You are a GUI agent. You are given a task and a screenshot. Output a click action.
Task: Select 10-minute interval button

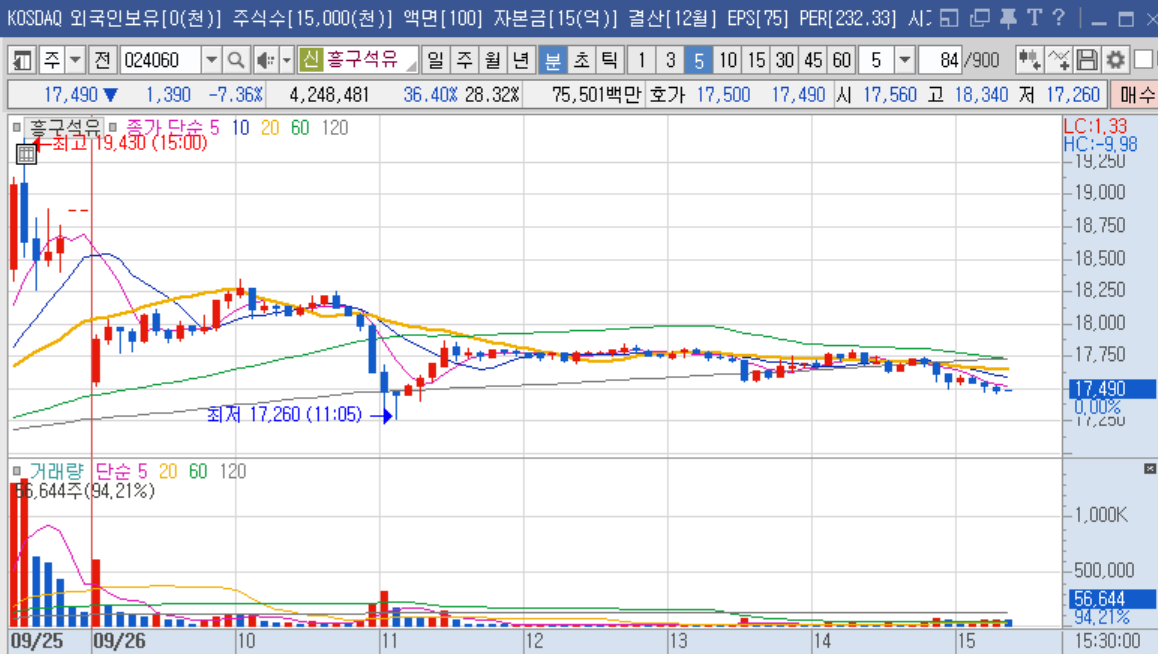pos(728,60)
